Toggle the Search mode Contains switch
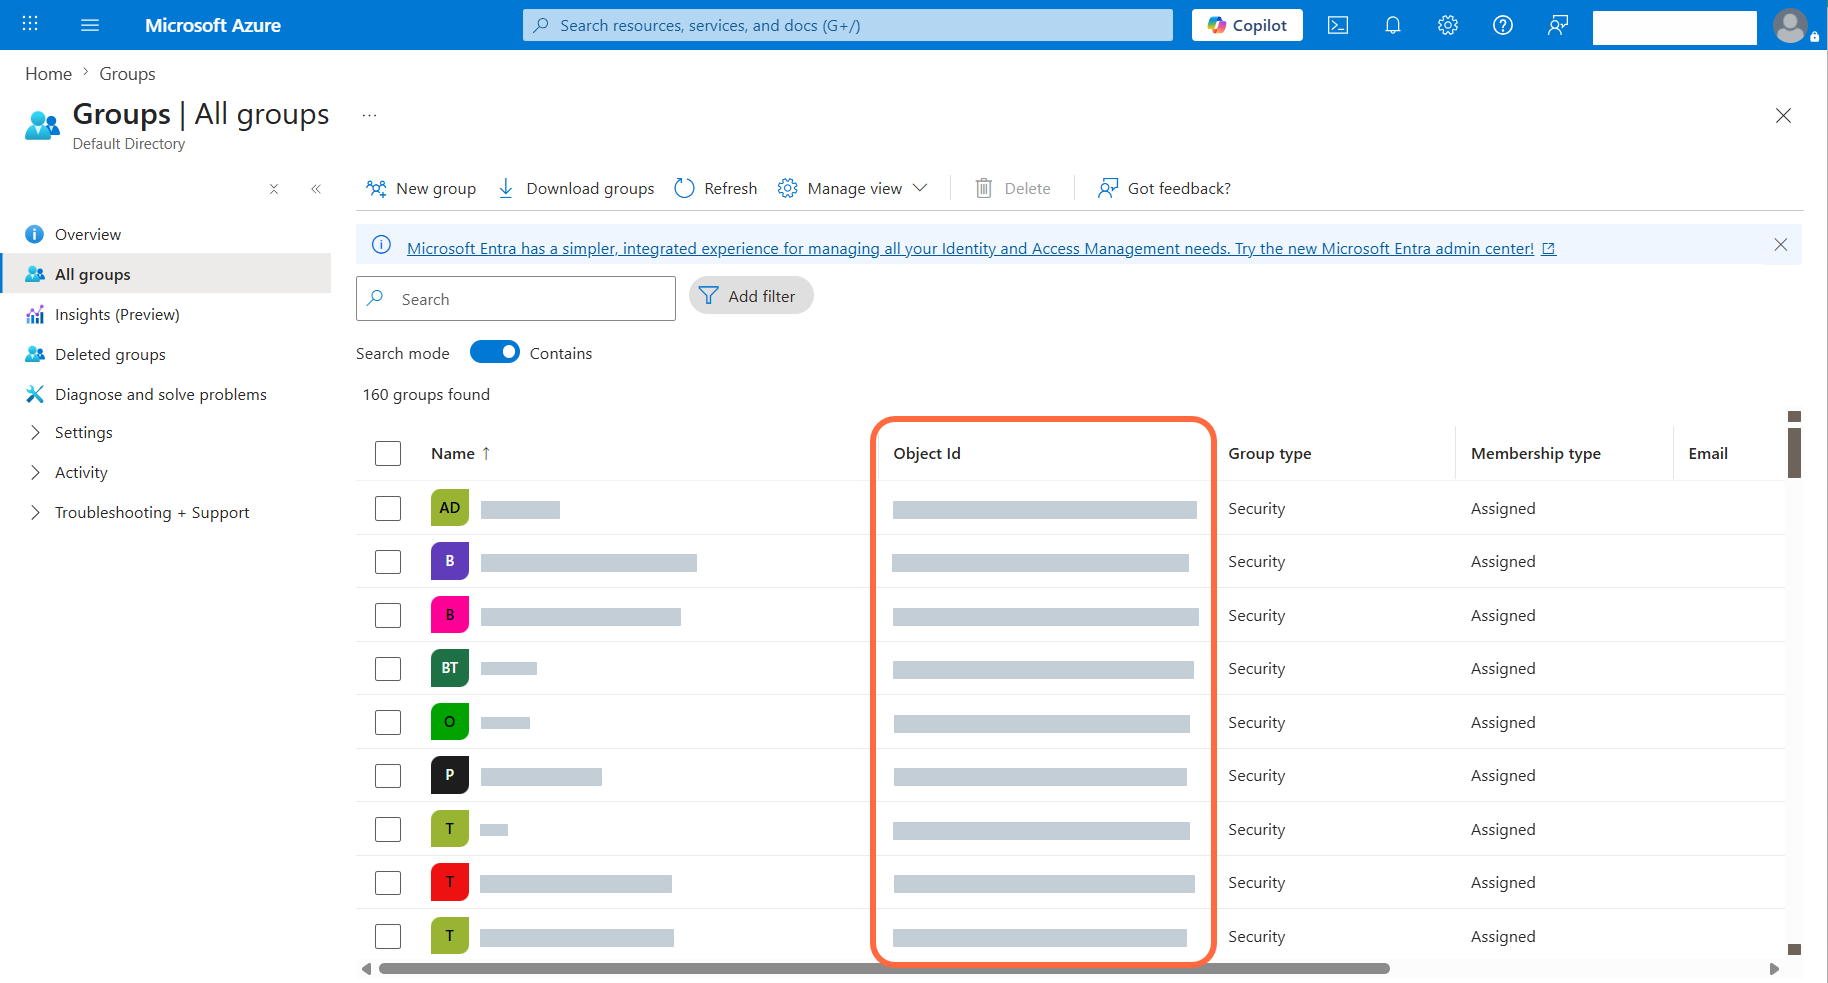 [x=495, y=353]
